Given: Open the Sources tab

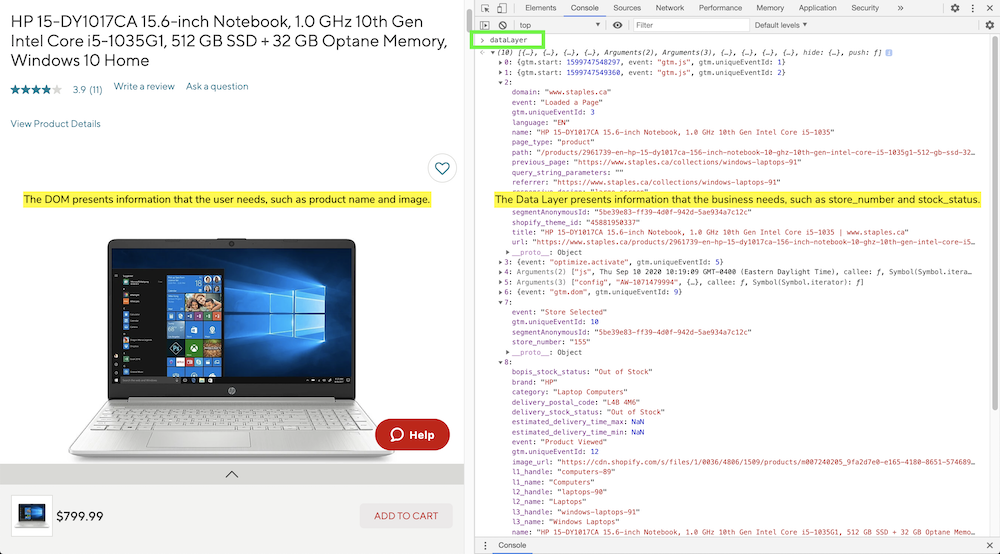Looking at the screenshot, I should coord(627,8).
